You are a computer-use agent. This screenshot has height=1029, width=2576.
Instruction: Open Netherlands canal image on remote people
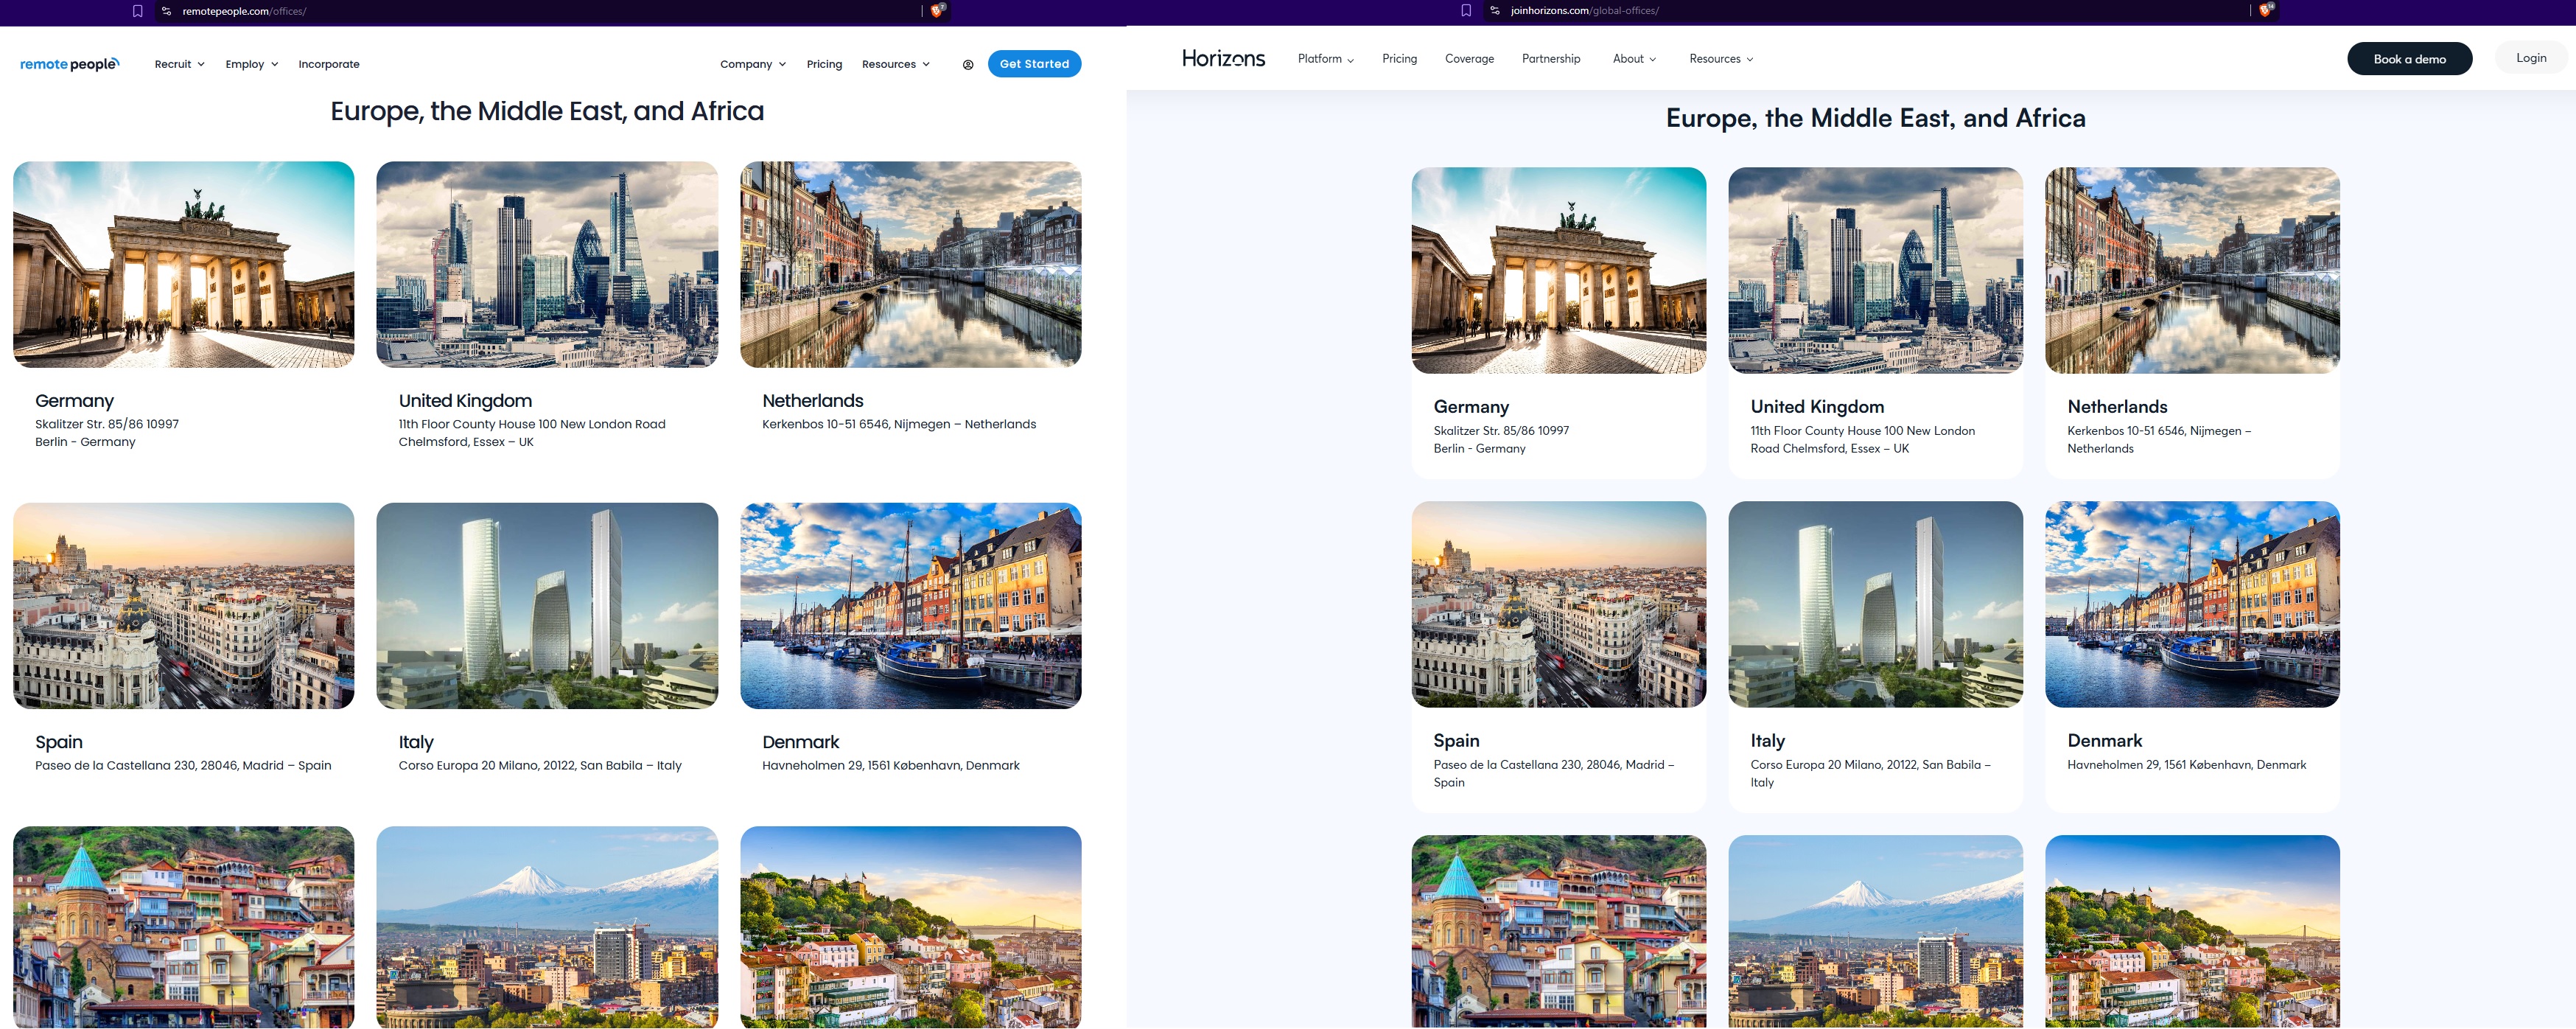910,264
